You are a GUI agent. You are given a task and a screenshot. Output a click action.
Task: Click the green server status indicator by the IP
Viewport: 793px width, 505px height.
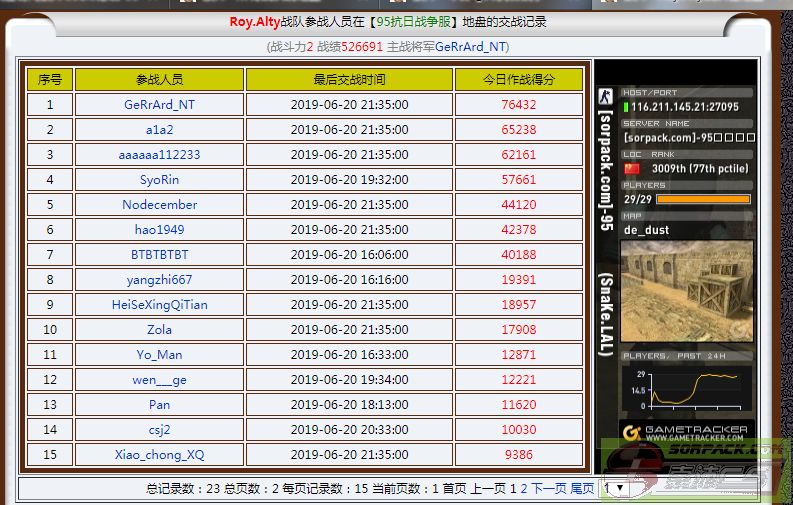[626, 106]
